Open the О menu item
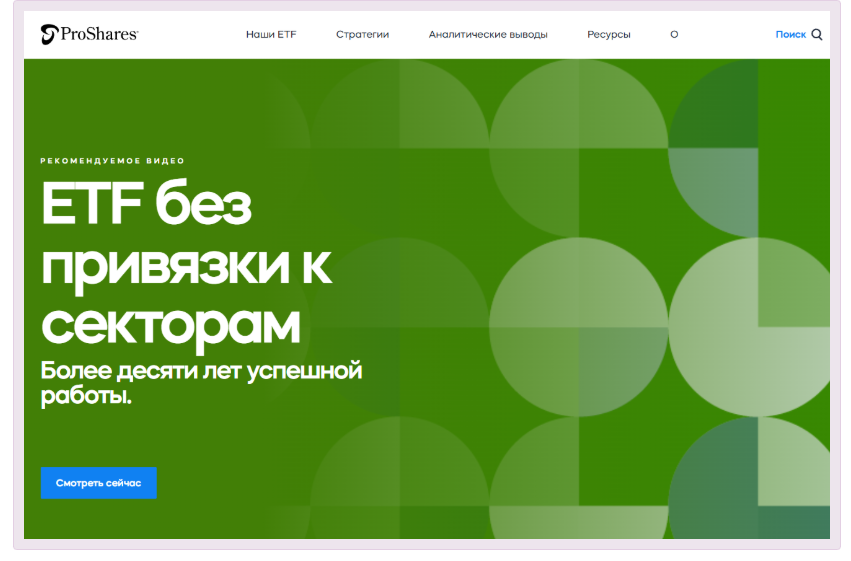 (x=674, y=35)
